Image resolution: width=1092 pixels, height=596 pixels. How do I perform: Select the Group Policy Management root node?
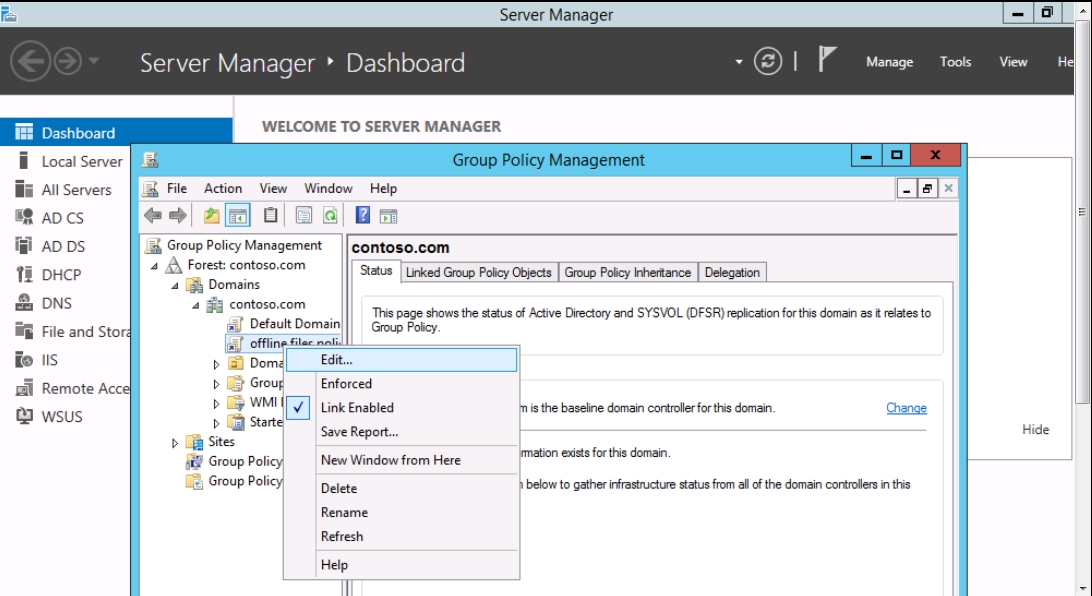point(244,245)
